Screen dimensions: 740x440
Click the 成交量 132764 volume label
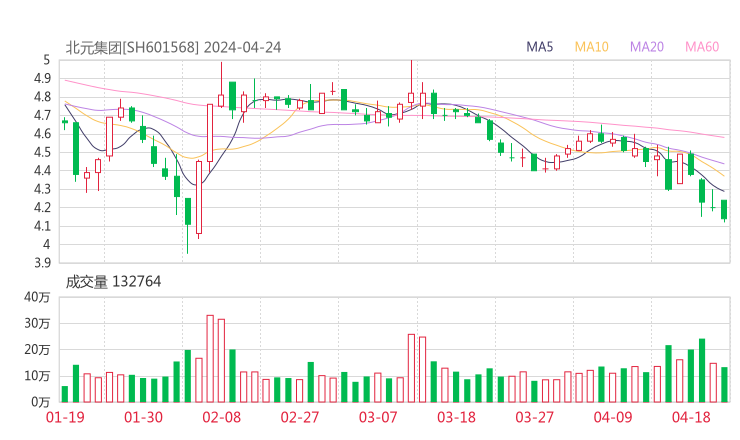[x=113, y=282]
